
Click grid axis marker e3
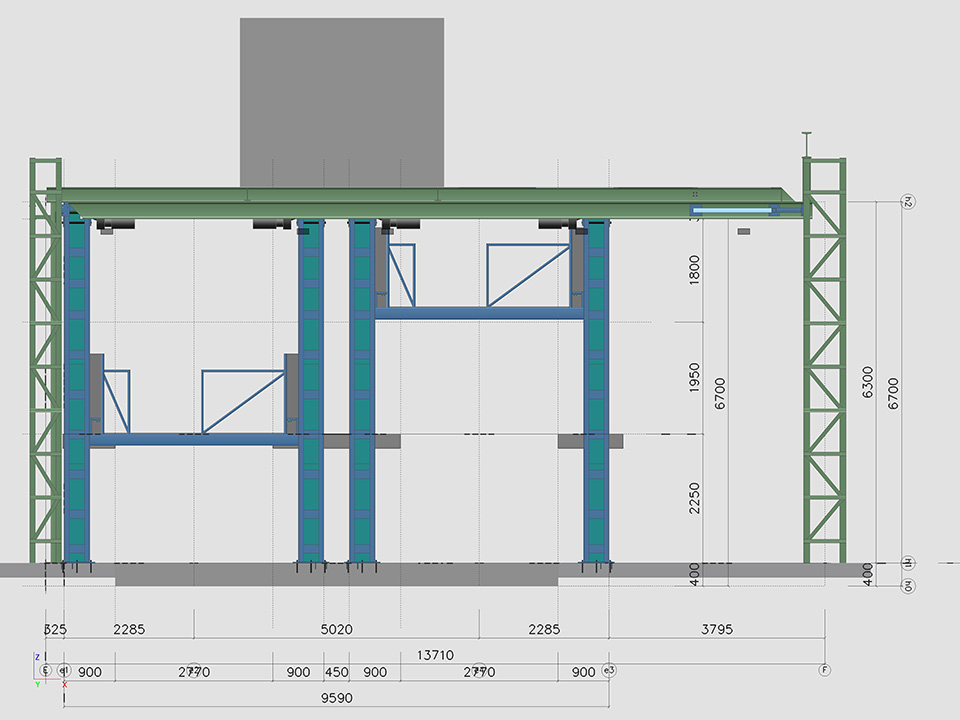tap(609, 670)
